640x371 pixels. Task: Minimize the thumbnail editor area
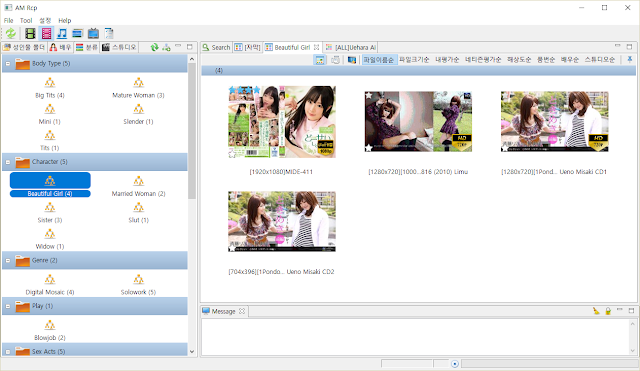pyautogui.click(x=618, y=46)
